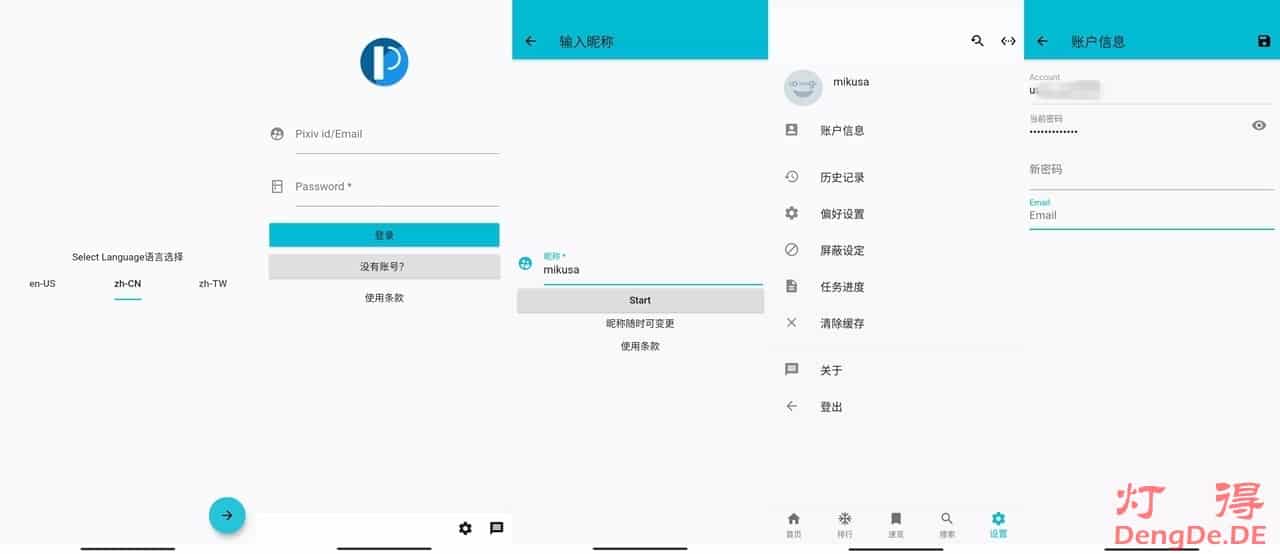
Task: Tap the avatar icon beside nickname field
Action: click(x=525, y=263)
